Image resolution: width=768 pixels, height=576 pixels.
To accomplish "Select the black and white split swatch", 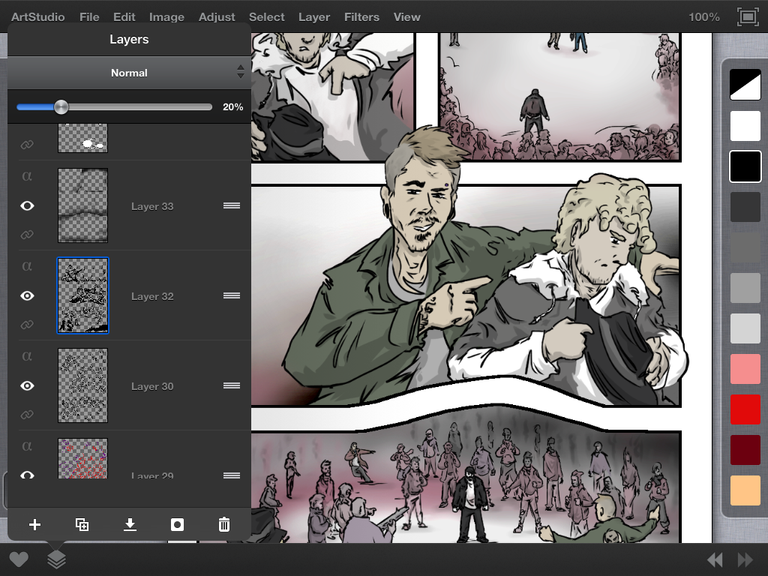I will point(745,84).
